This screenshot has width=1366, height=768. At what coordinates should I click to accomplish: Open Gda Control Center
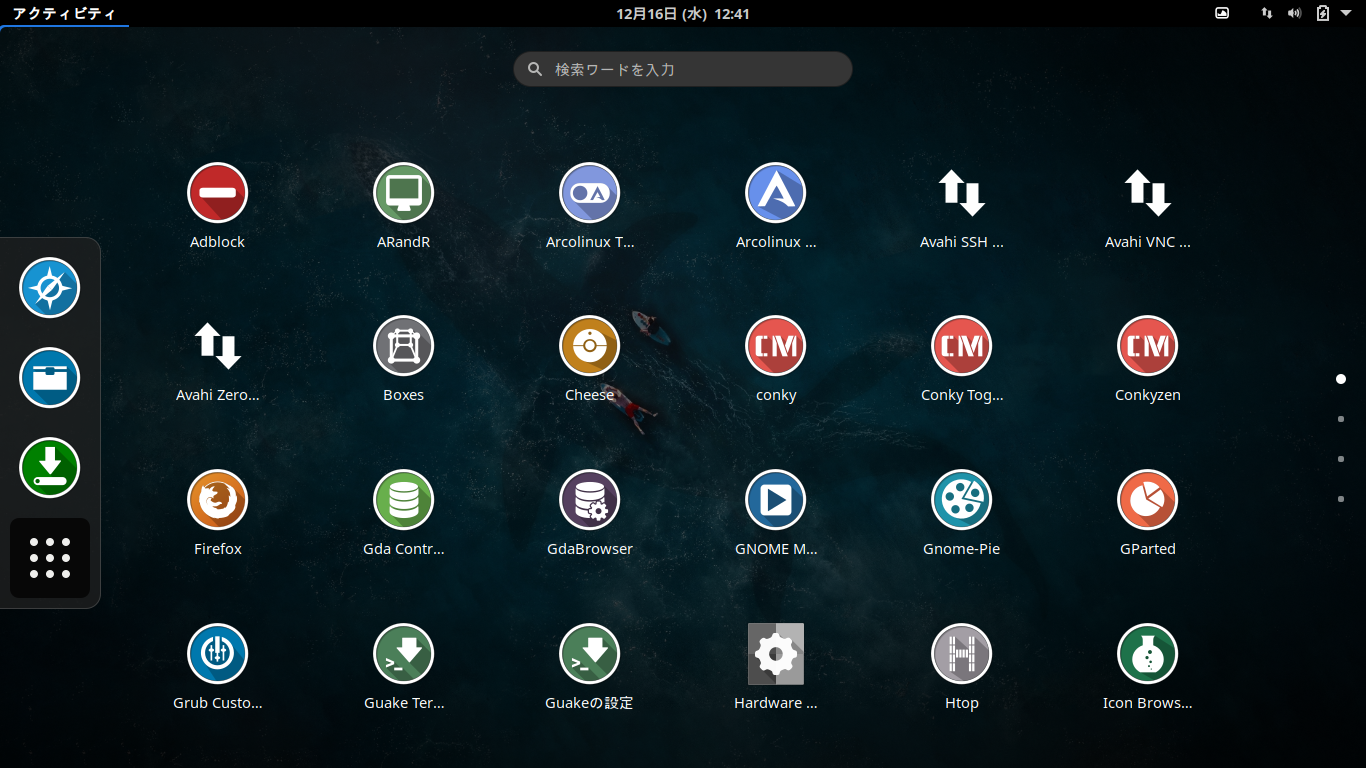pyautogui.click(x=403, y=500)
